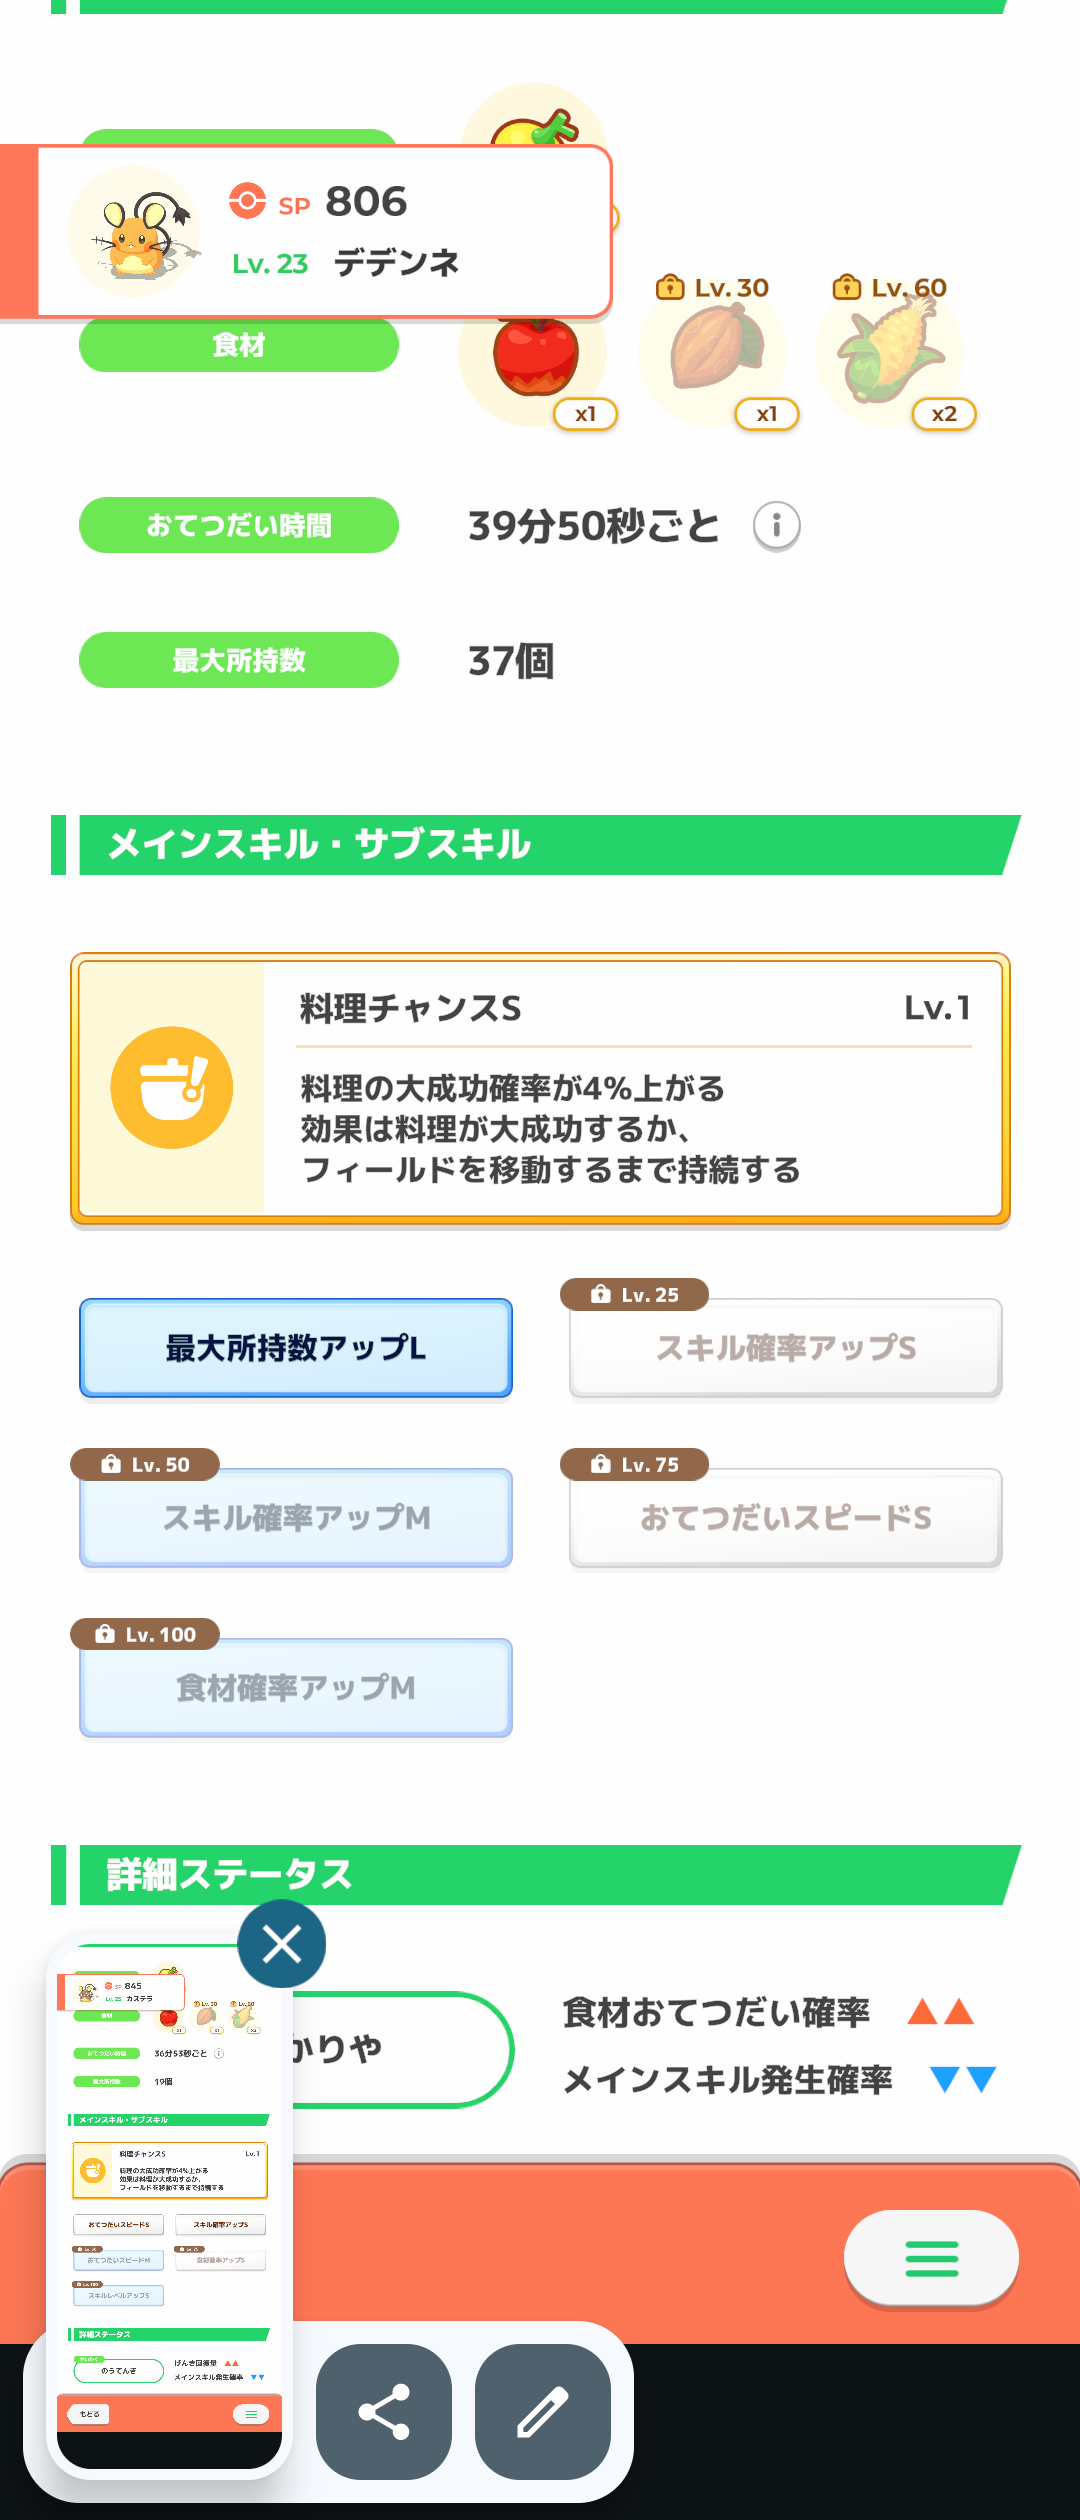Tap locked 食材確率アップM sub skill
Image resolution: width=1080 pixels, height=2520 pixels.
pyautogui.click(x=296, y=1687)
